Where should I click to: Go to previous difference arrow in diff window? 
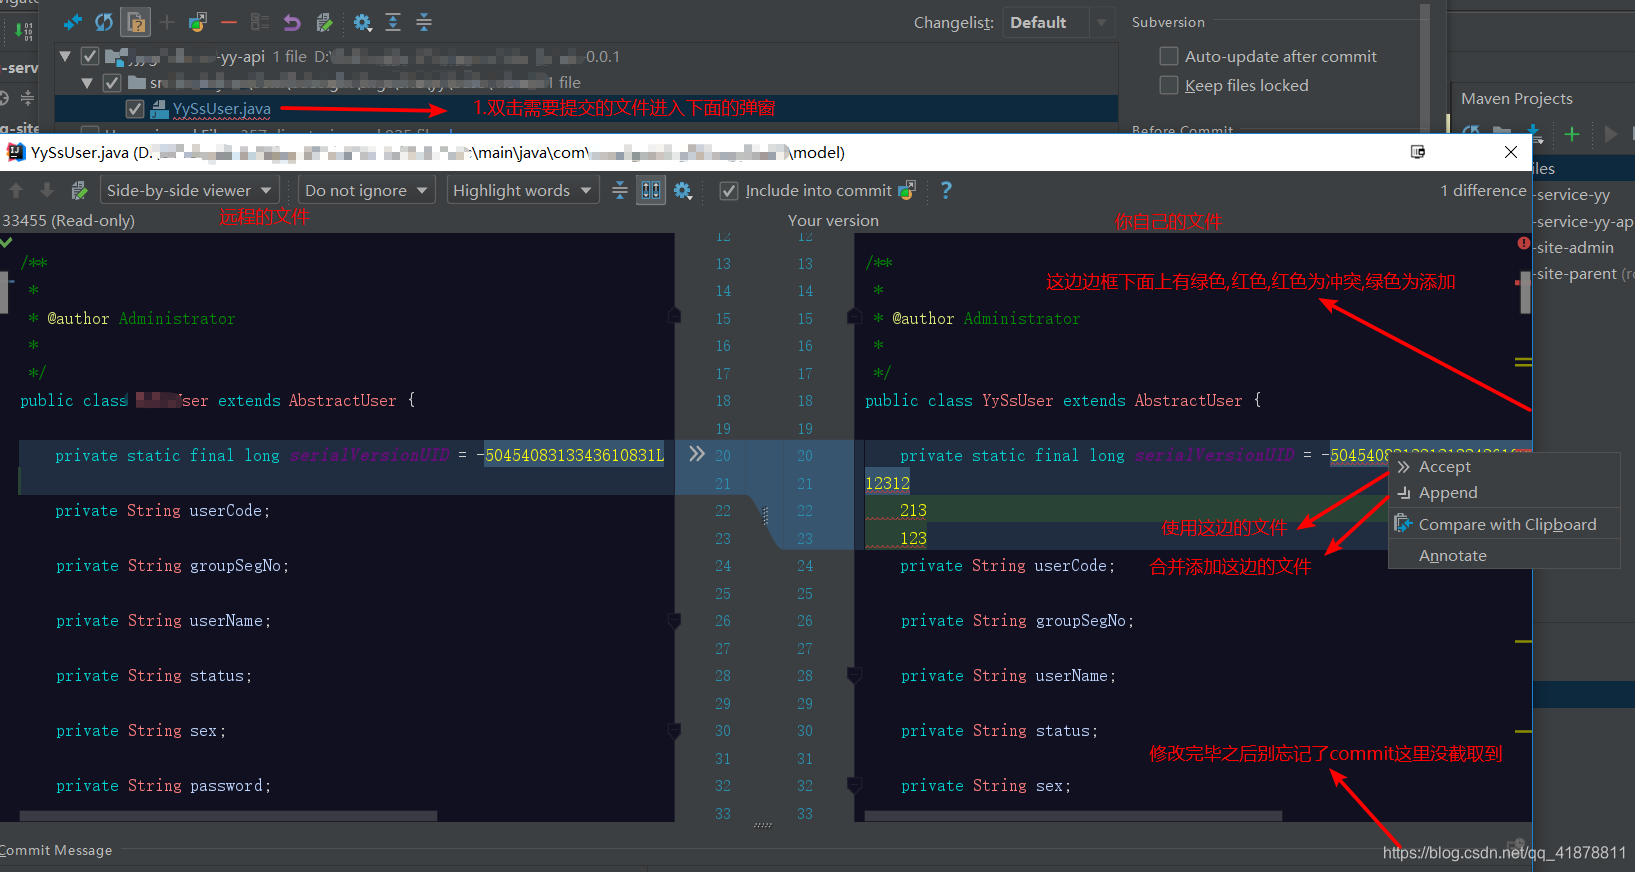click(16, 190)
